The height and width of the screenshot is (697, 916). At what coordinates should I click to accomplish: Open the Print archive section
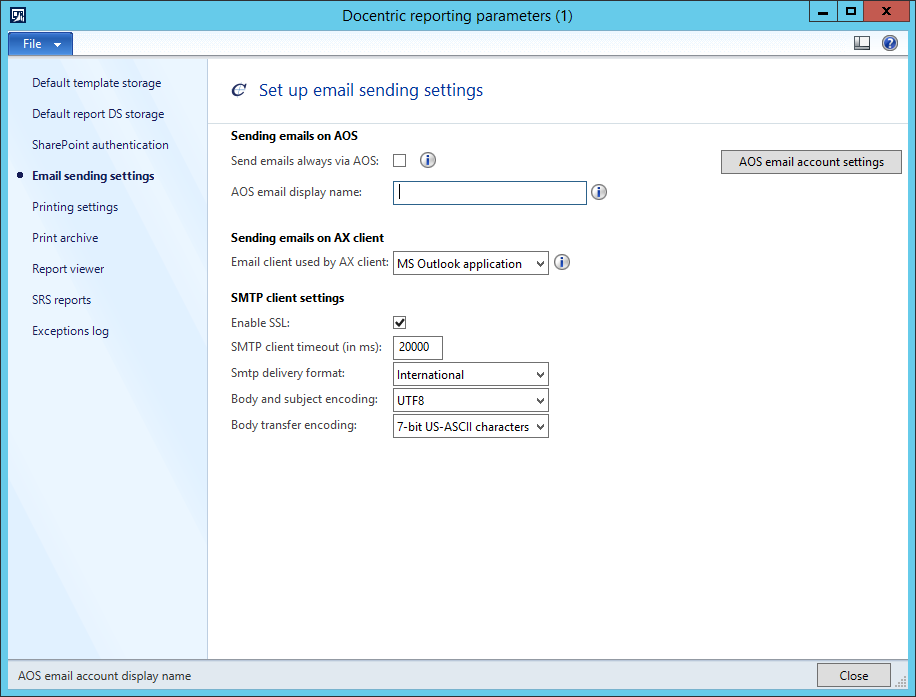[x=65, y=238]
